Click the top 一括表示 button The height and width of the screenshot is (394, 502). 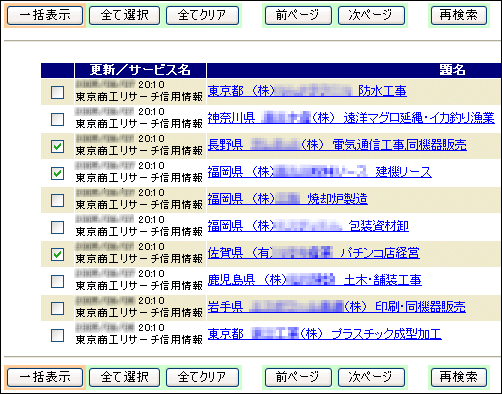[x=45, y=15]
